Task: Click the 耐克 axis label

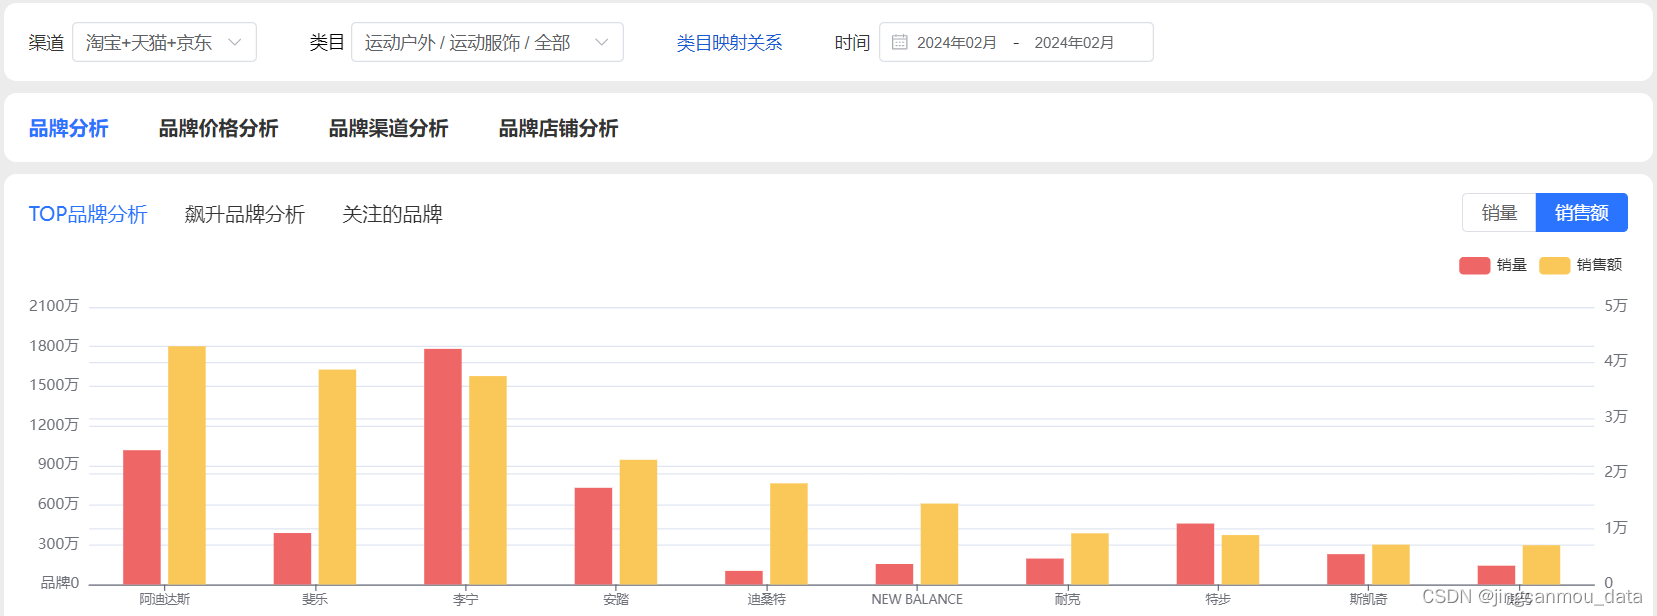Action: [x=1067, y=599]
